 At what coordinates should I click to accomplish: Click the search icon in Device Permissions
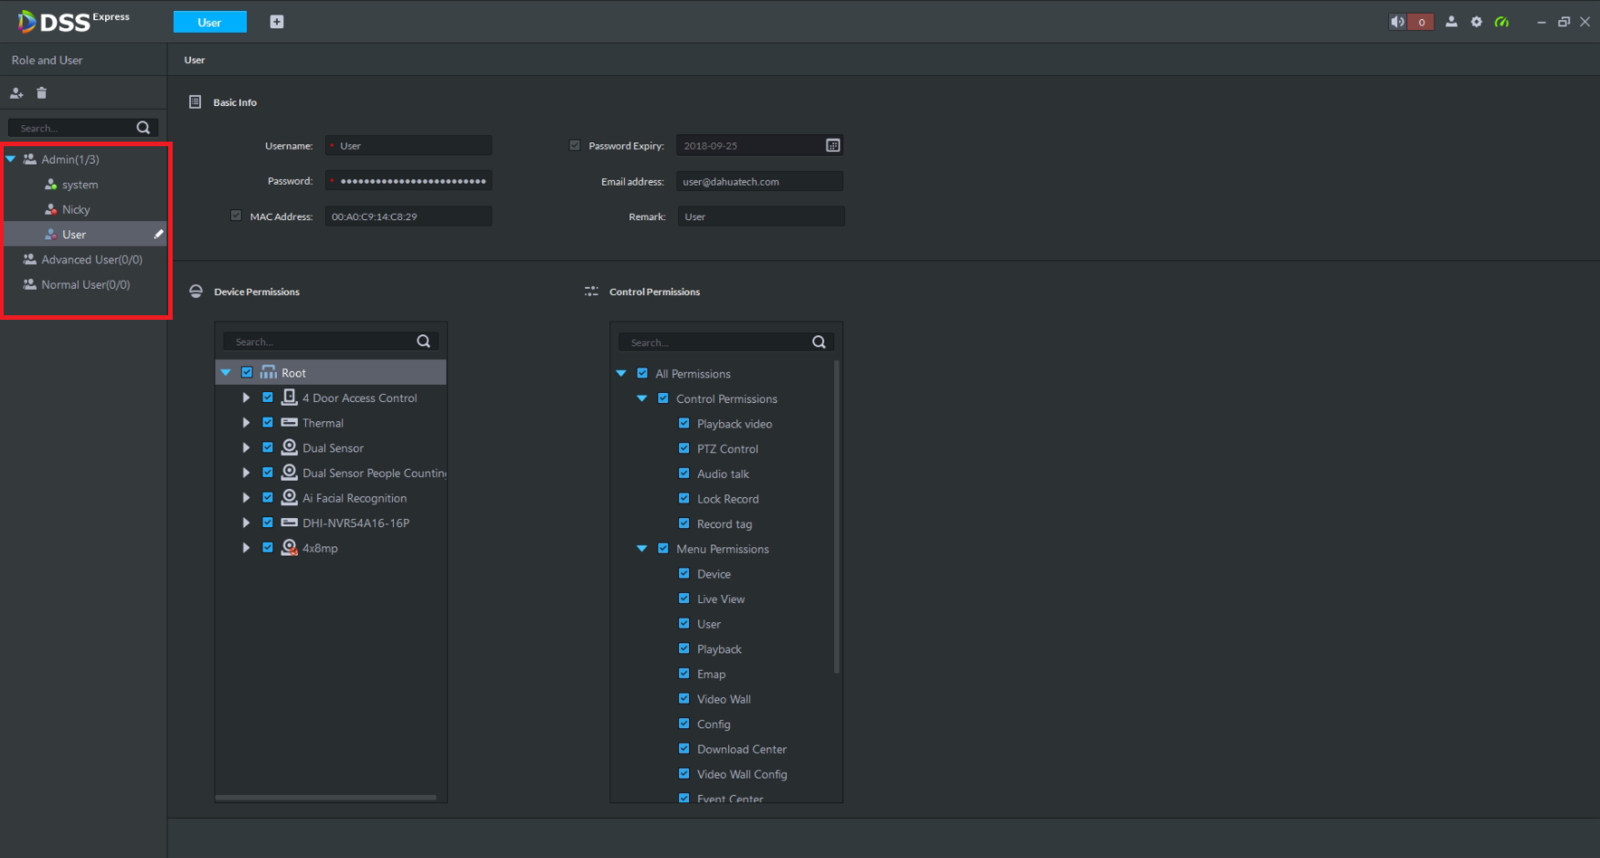[x=423, y=342]
